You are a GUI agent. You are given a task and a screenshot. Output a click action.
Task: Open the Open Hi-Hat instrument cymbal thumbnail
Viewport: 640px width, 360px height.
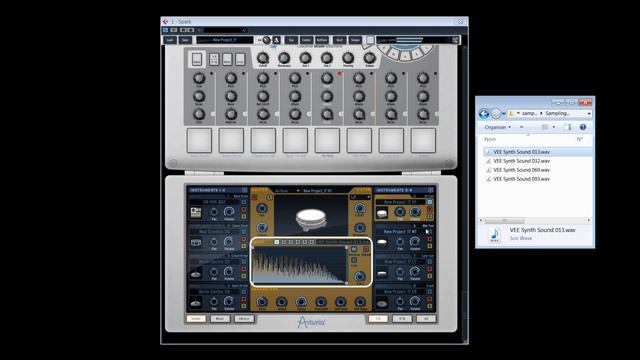pos(196,302)
